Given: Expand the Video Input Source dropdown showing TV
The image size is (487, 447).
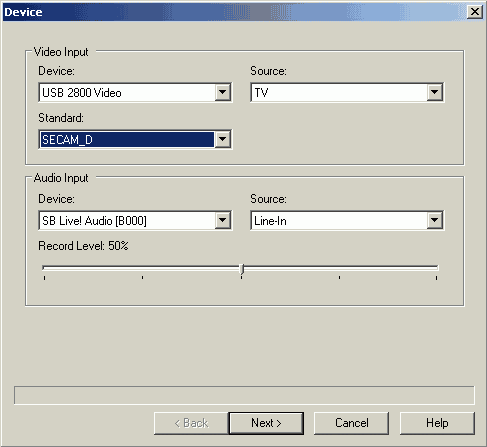Looking at the screenshot, I should (x=347, y=92).
